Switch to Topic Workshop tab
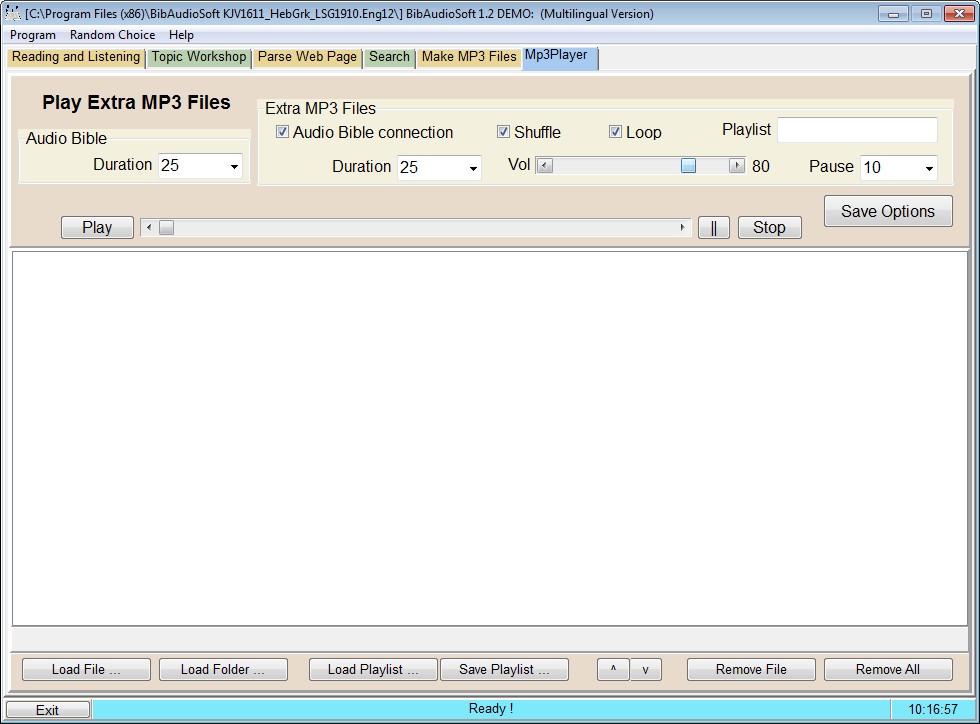The height and width of the screenshot is (724, 980). point(199,57)
